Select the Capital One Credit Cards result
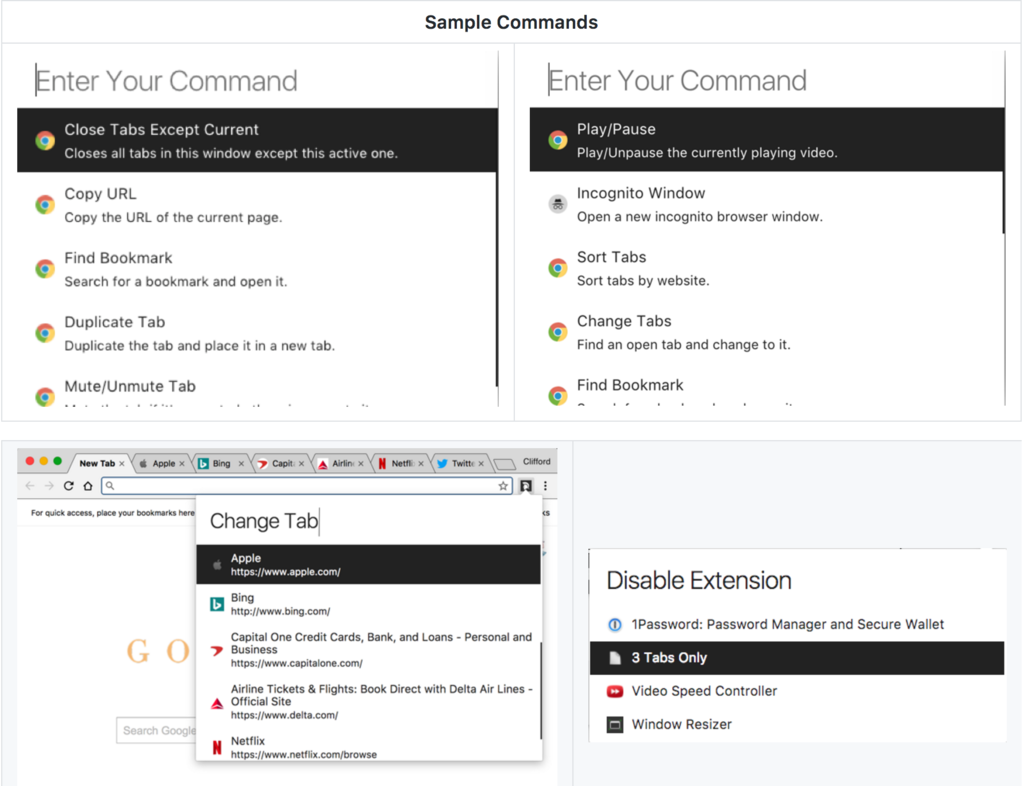This screenshot has width=1024, height=786. (x=369, y=650)
